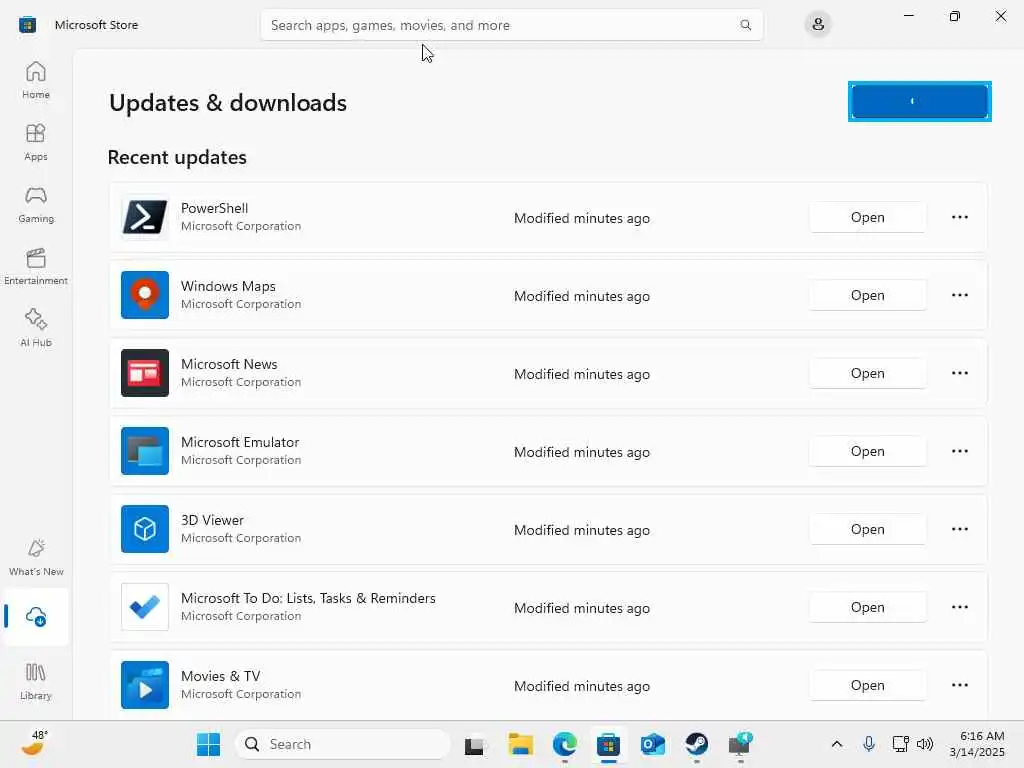
Task: Open more options for PowerShell
Action: 959,217
